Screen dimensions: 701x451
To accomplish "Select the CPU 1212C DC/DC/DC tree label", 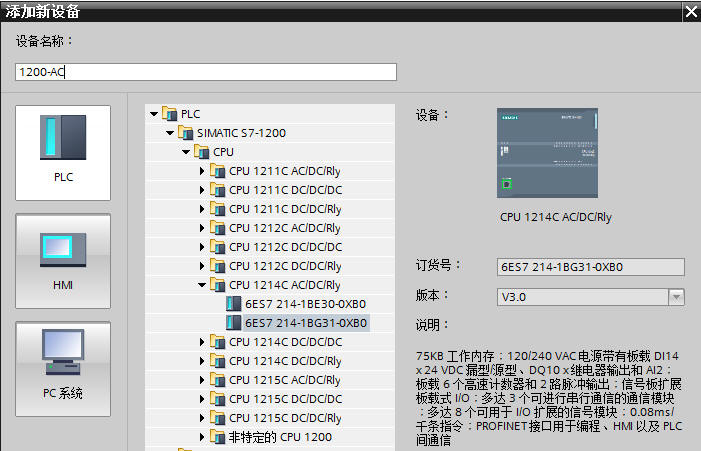I will coord(286,247).
